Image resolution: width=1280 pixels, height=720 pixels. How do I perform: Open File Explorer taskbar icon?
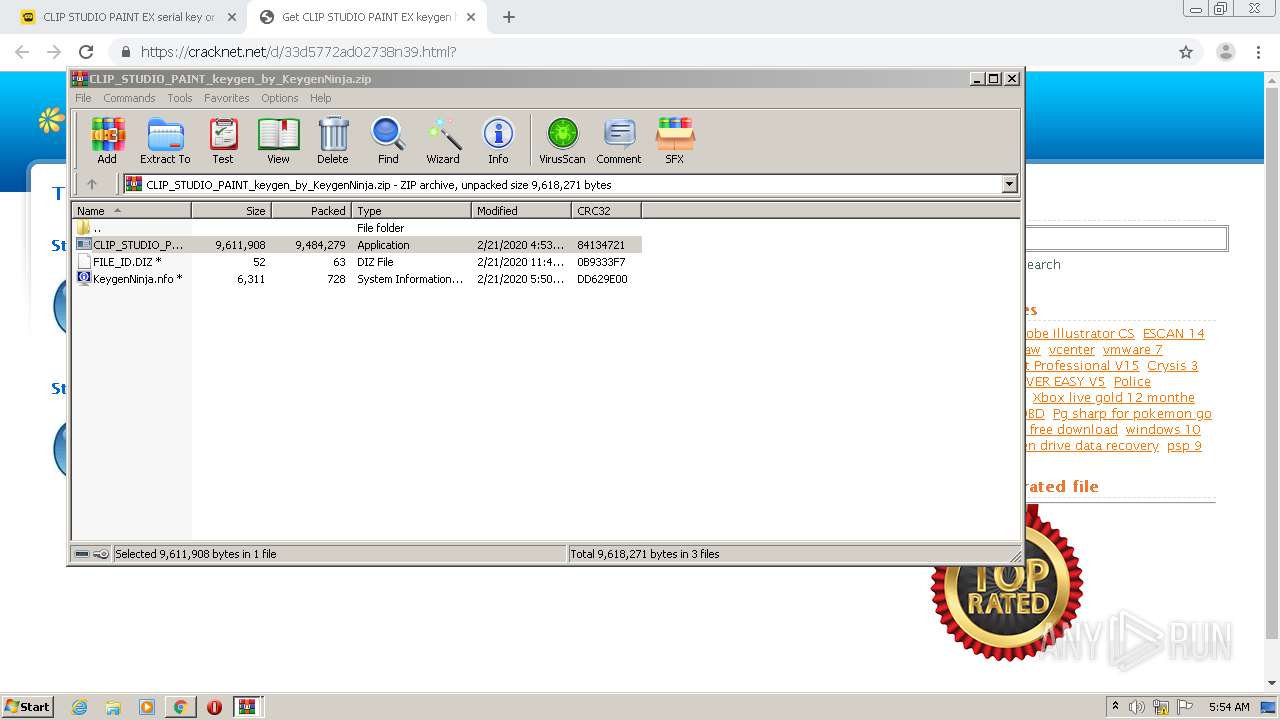[113, 707]
